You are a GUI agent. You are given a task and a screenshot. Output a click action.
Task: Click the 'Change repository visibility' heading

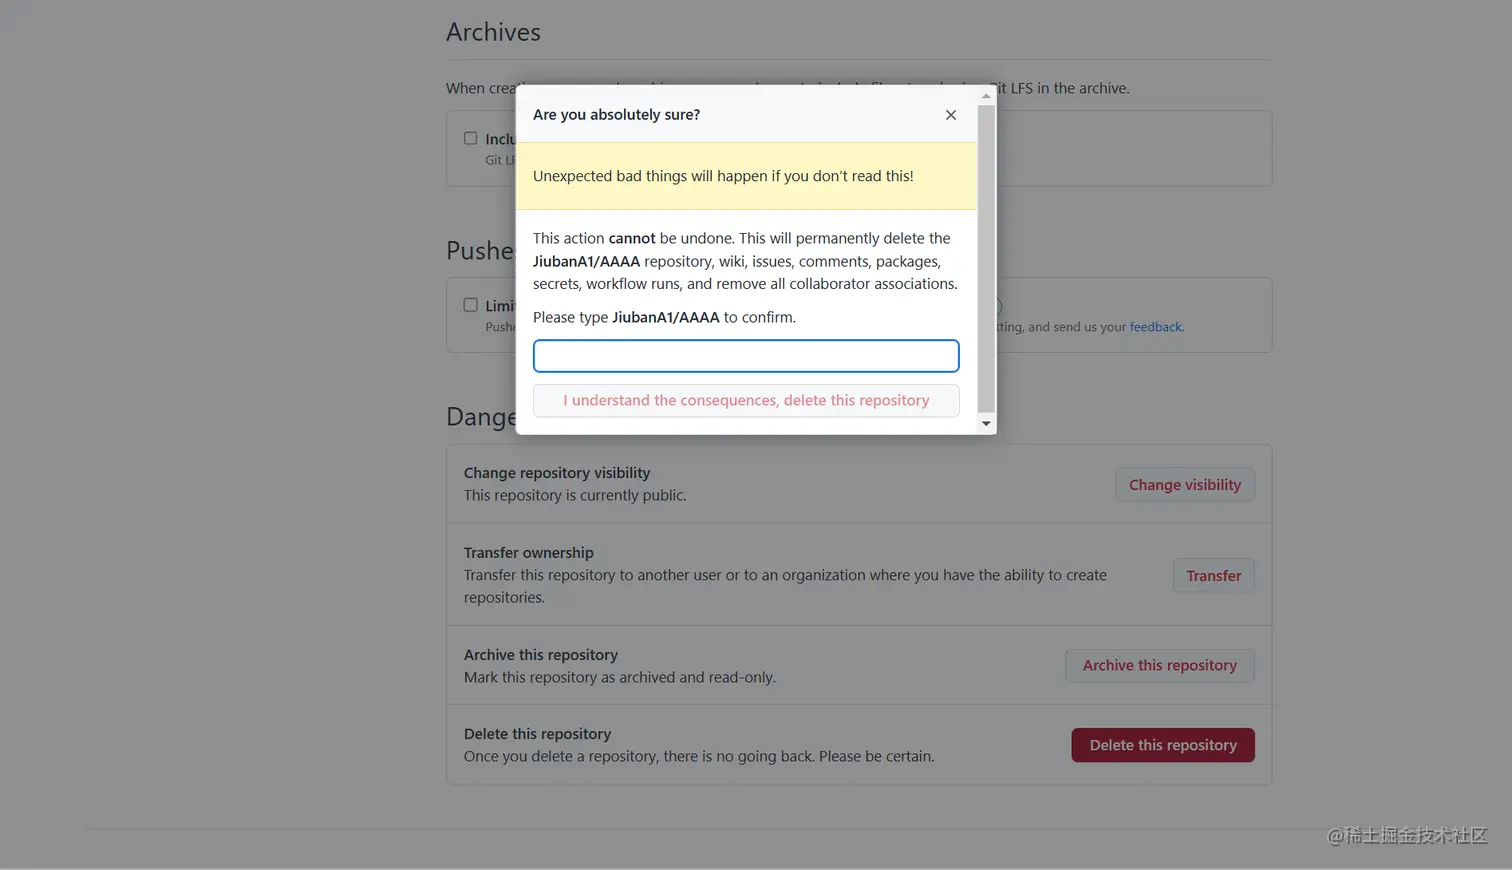(x=557, y=473)
